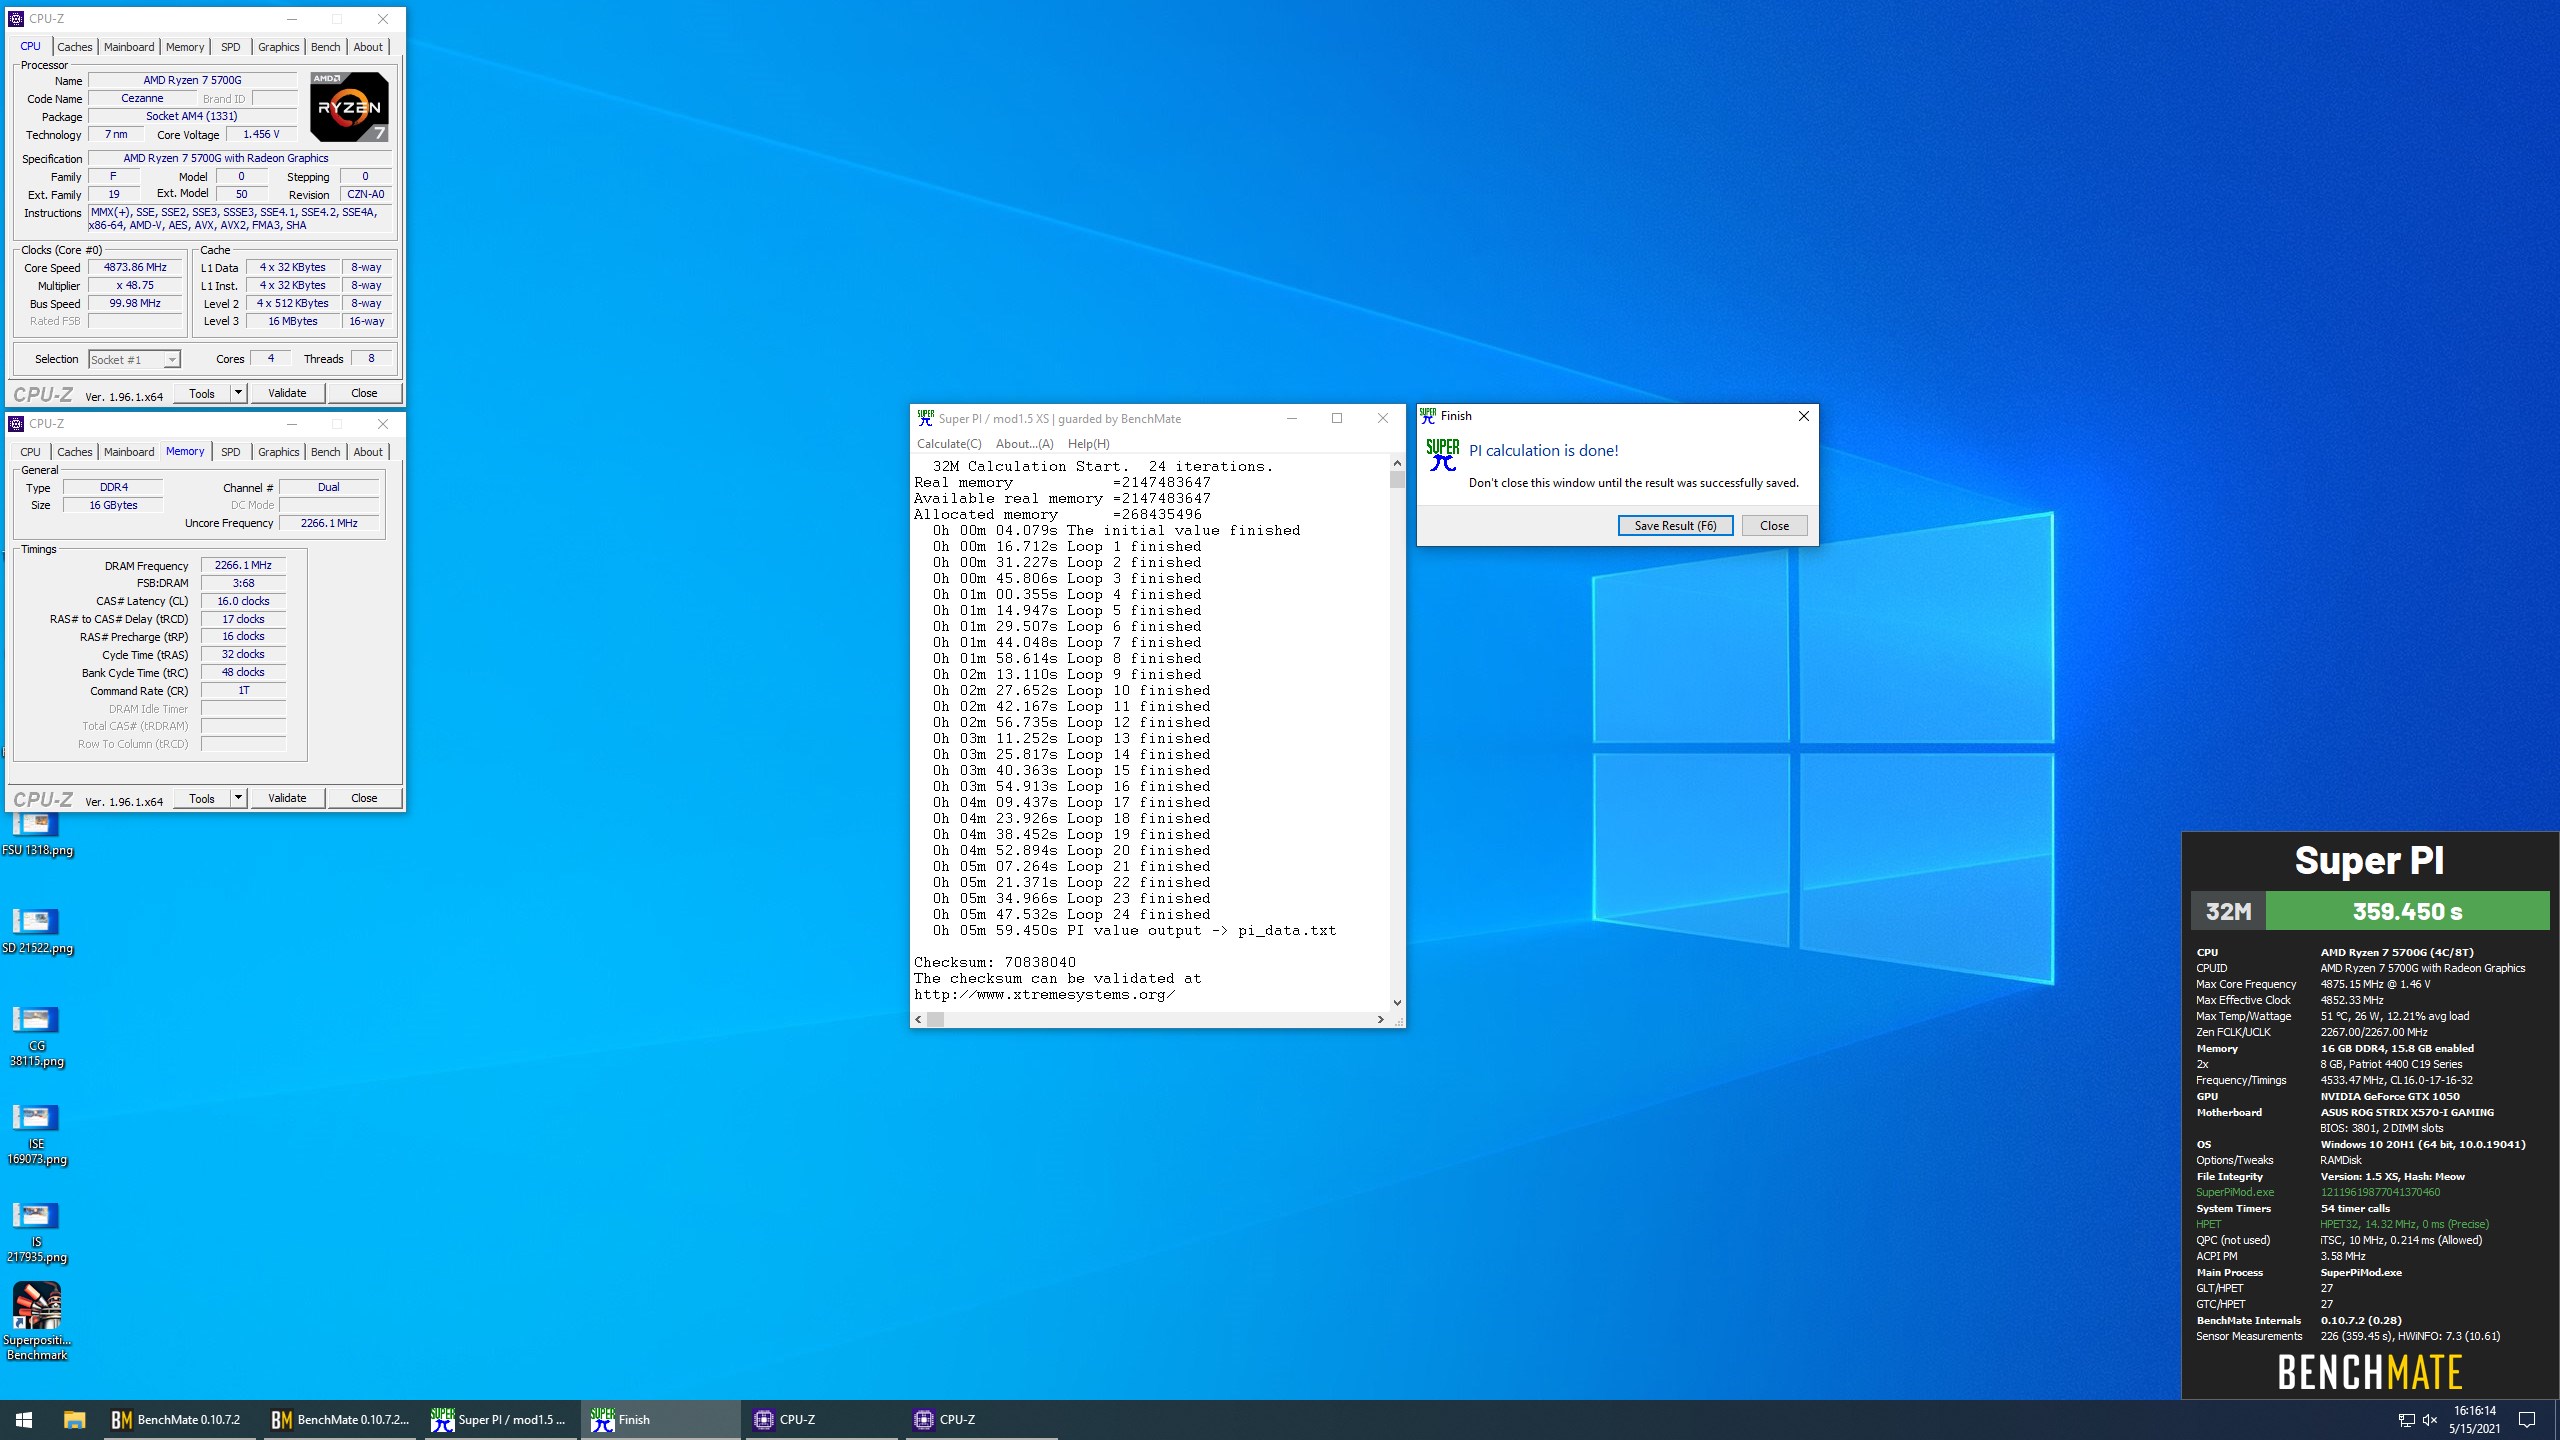Select the SPD tab in top CPU-Z
2560x1440 pixels.
[230, 47]
